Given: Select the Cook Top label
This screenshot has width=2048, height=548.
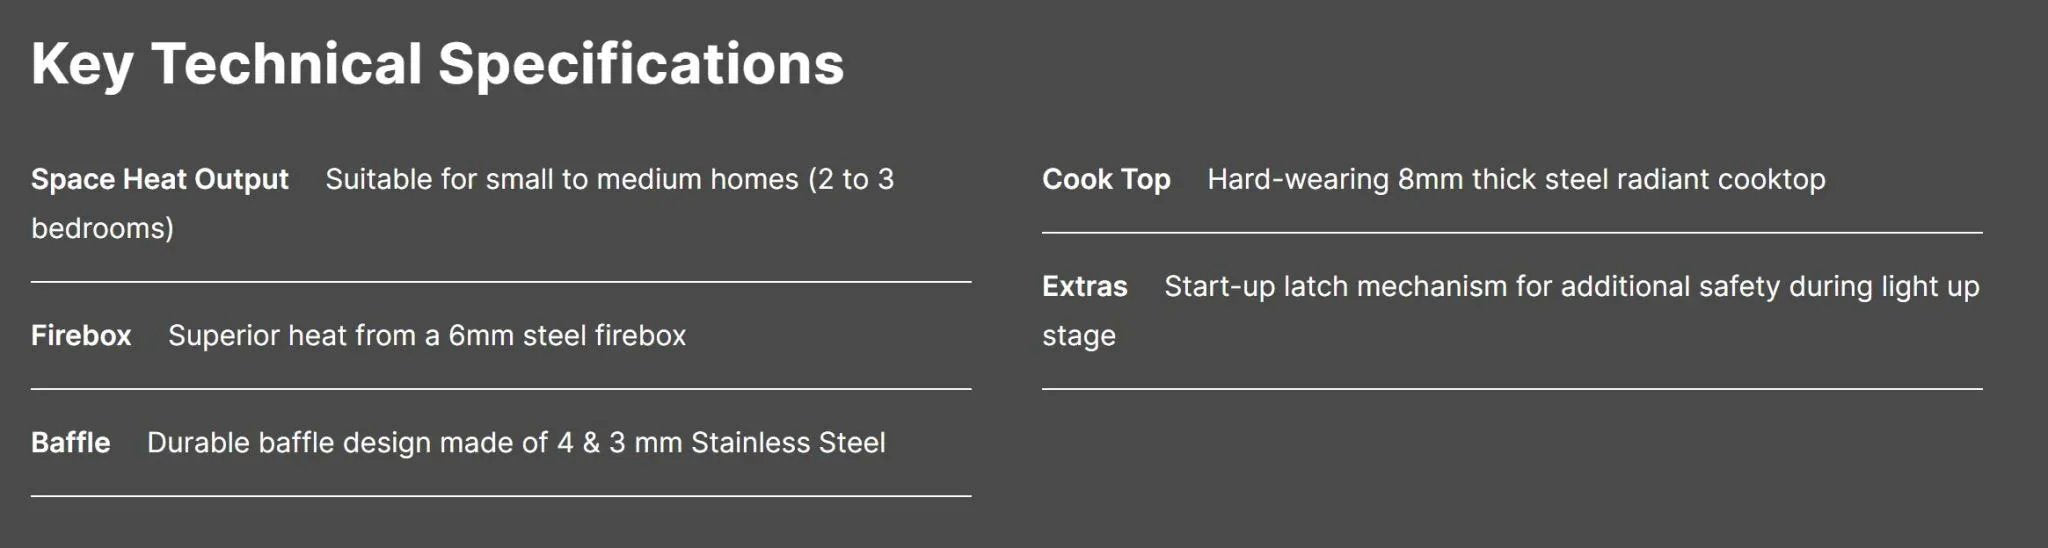Looking at the screenshot, I should (x=1106, y=180).
